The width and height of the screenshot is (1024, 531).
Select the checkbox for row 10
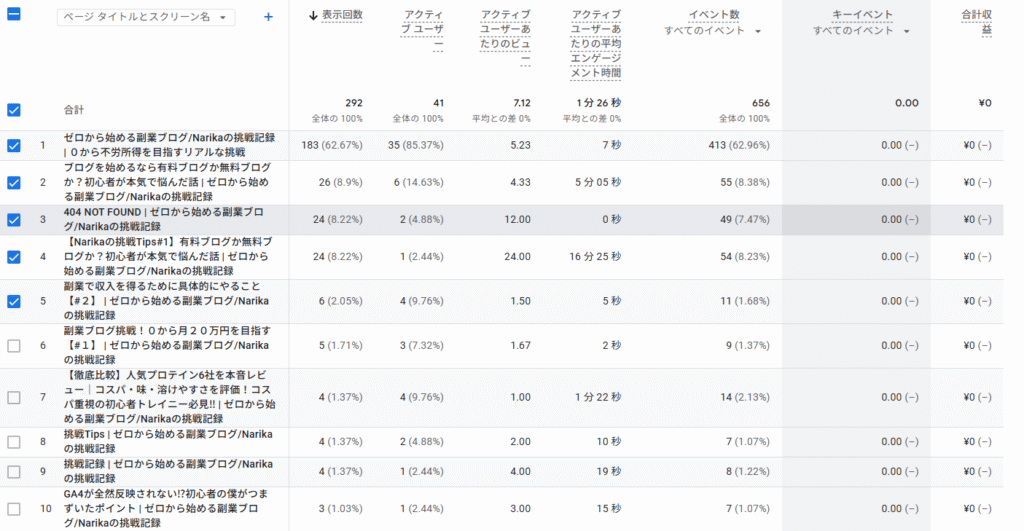(x=13, y=508)
